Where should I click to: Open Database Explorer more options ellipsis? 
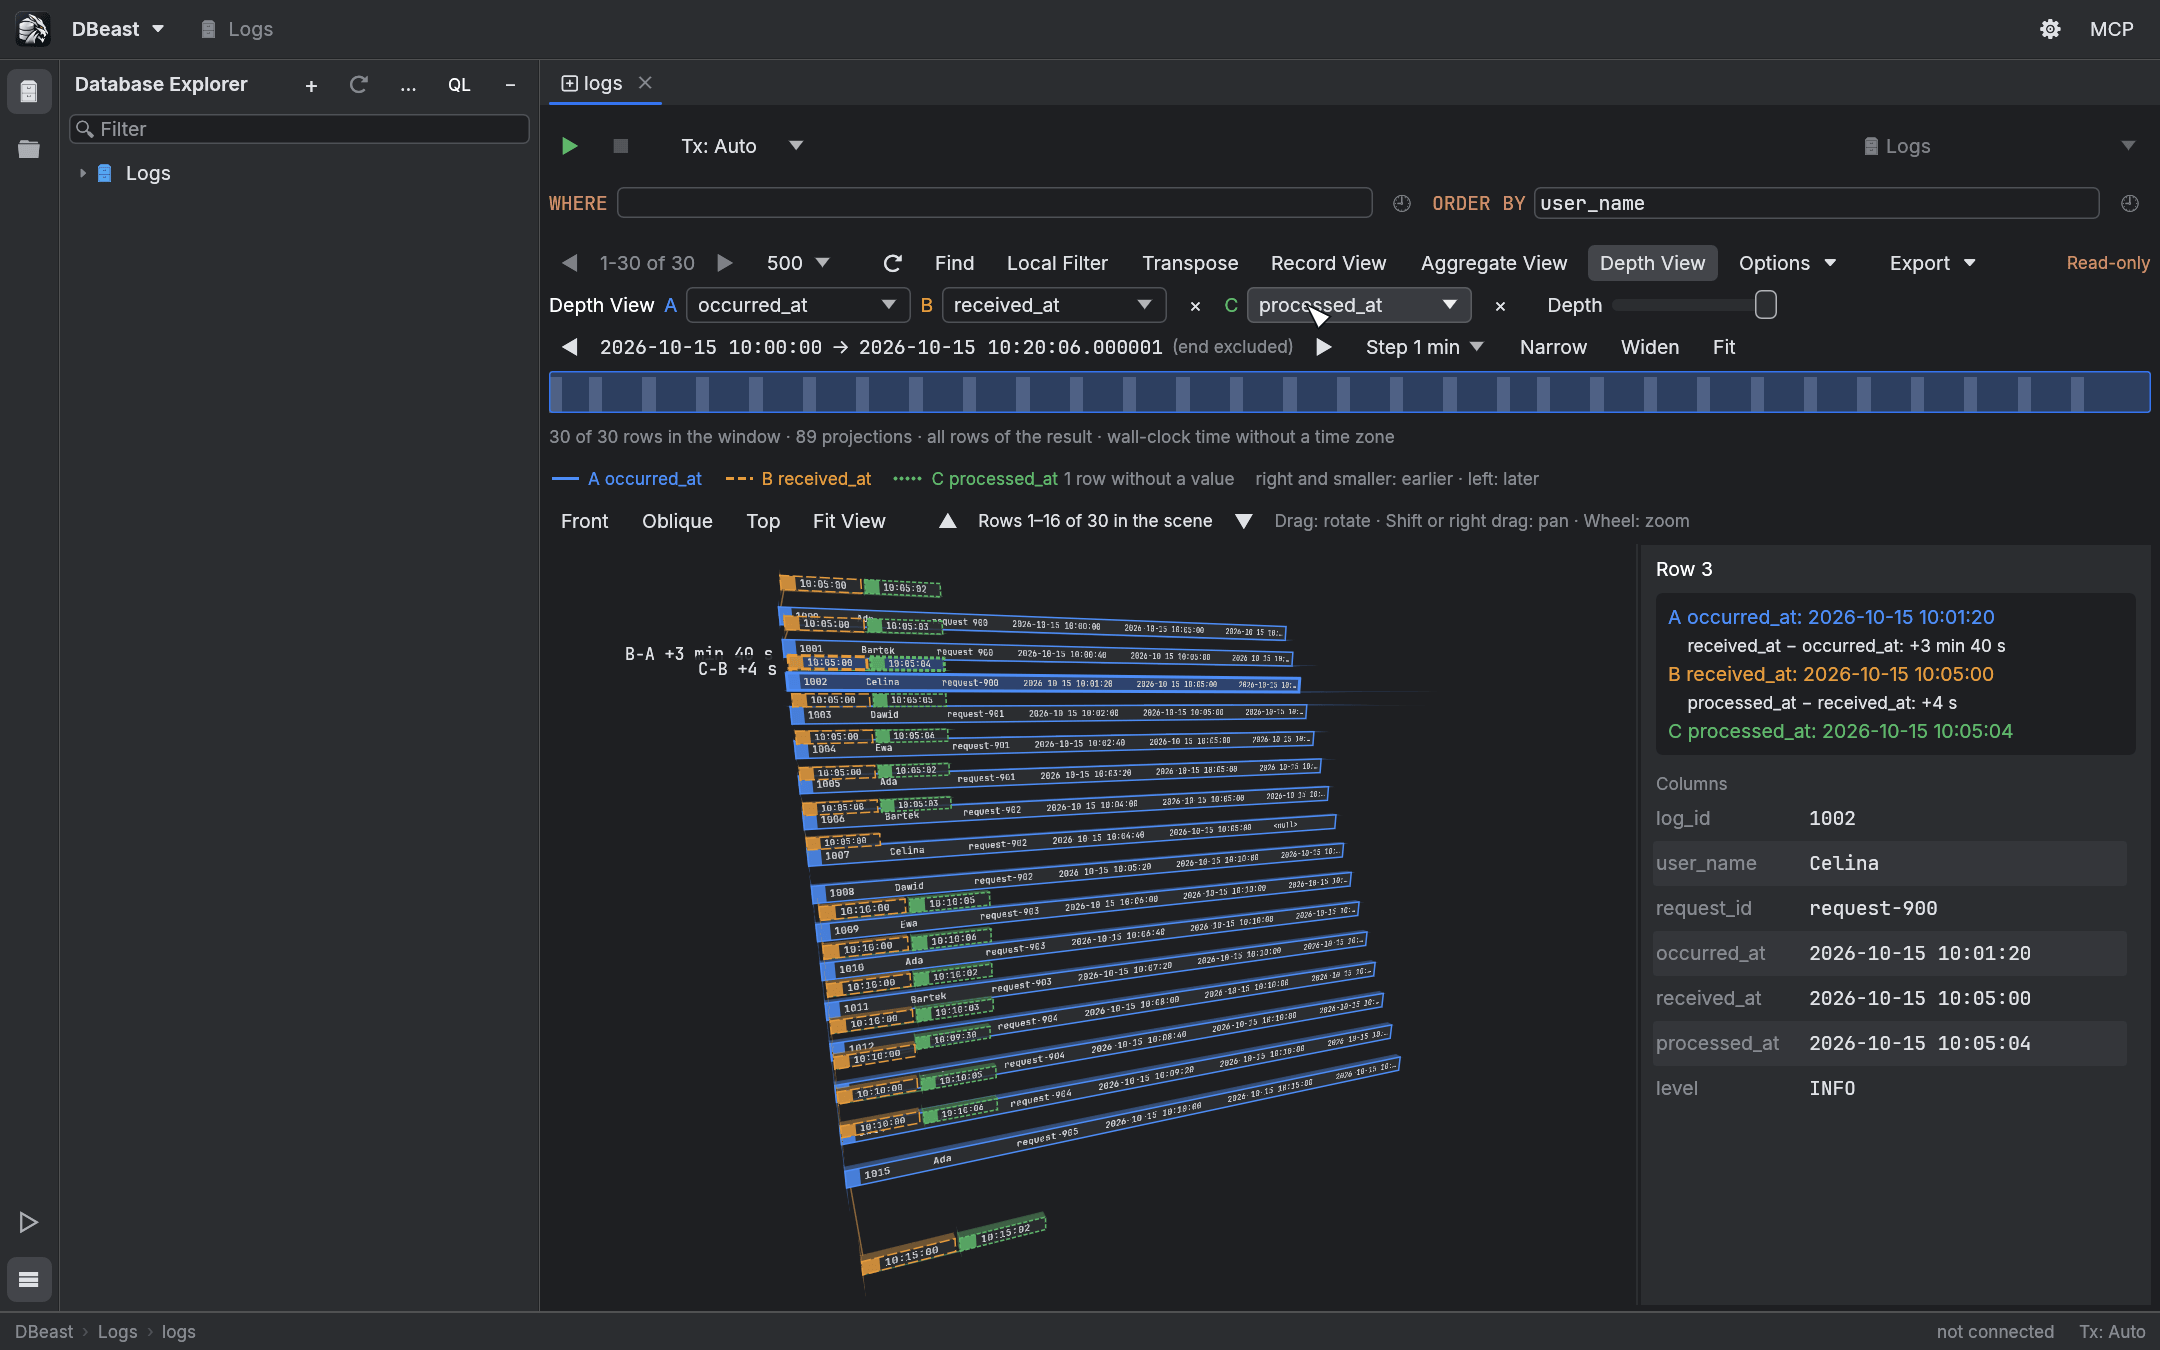[408, 86]
